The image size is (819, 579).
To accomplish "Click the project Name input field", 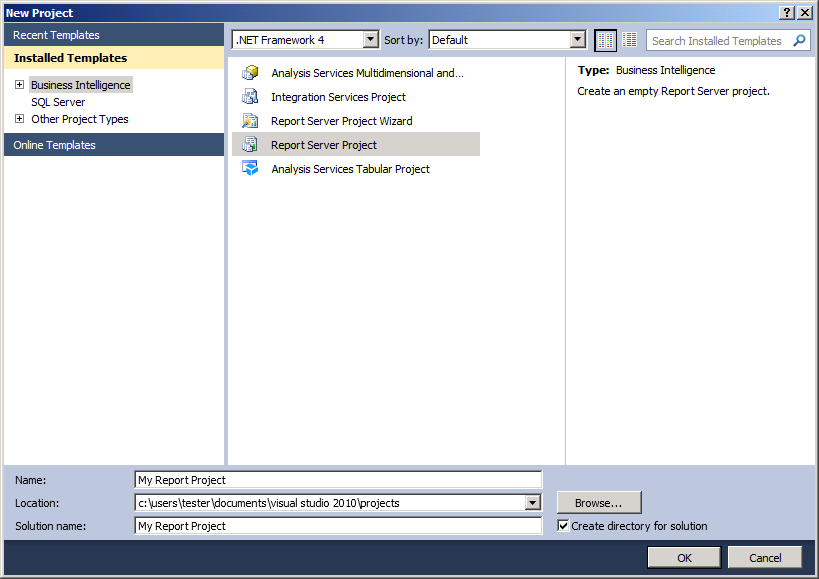I will (x=338, y=480).
